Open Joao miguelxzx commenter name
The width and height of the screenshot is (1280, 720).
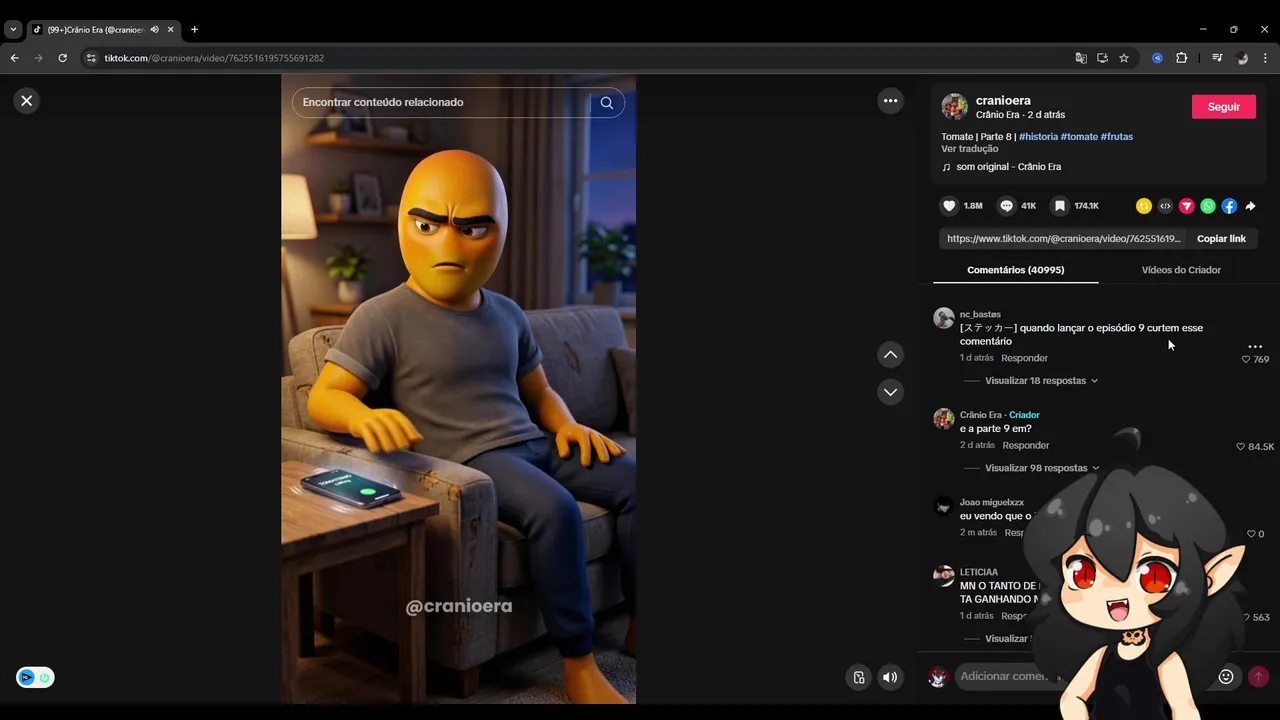point(992,502)
